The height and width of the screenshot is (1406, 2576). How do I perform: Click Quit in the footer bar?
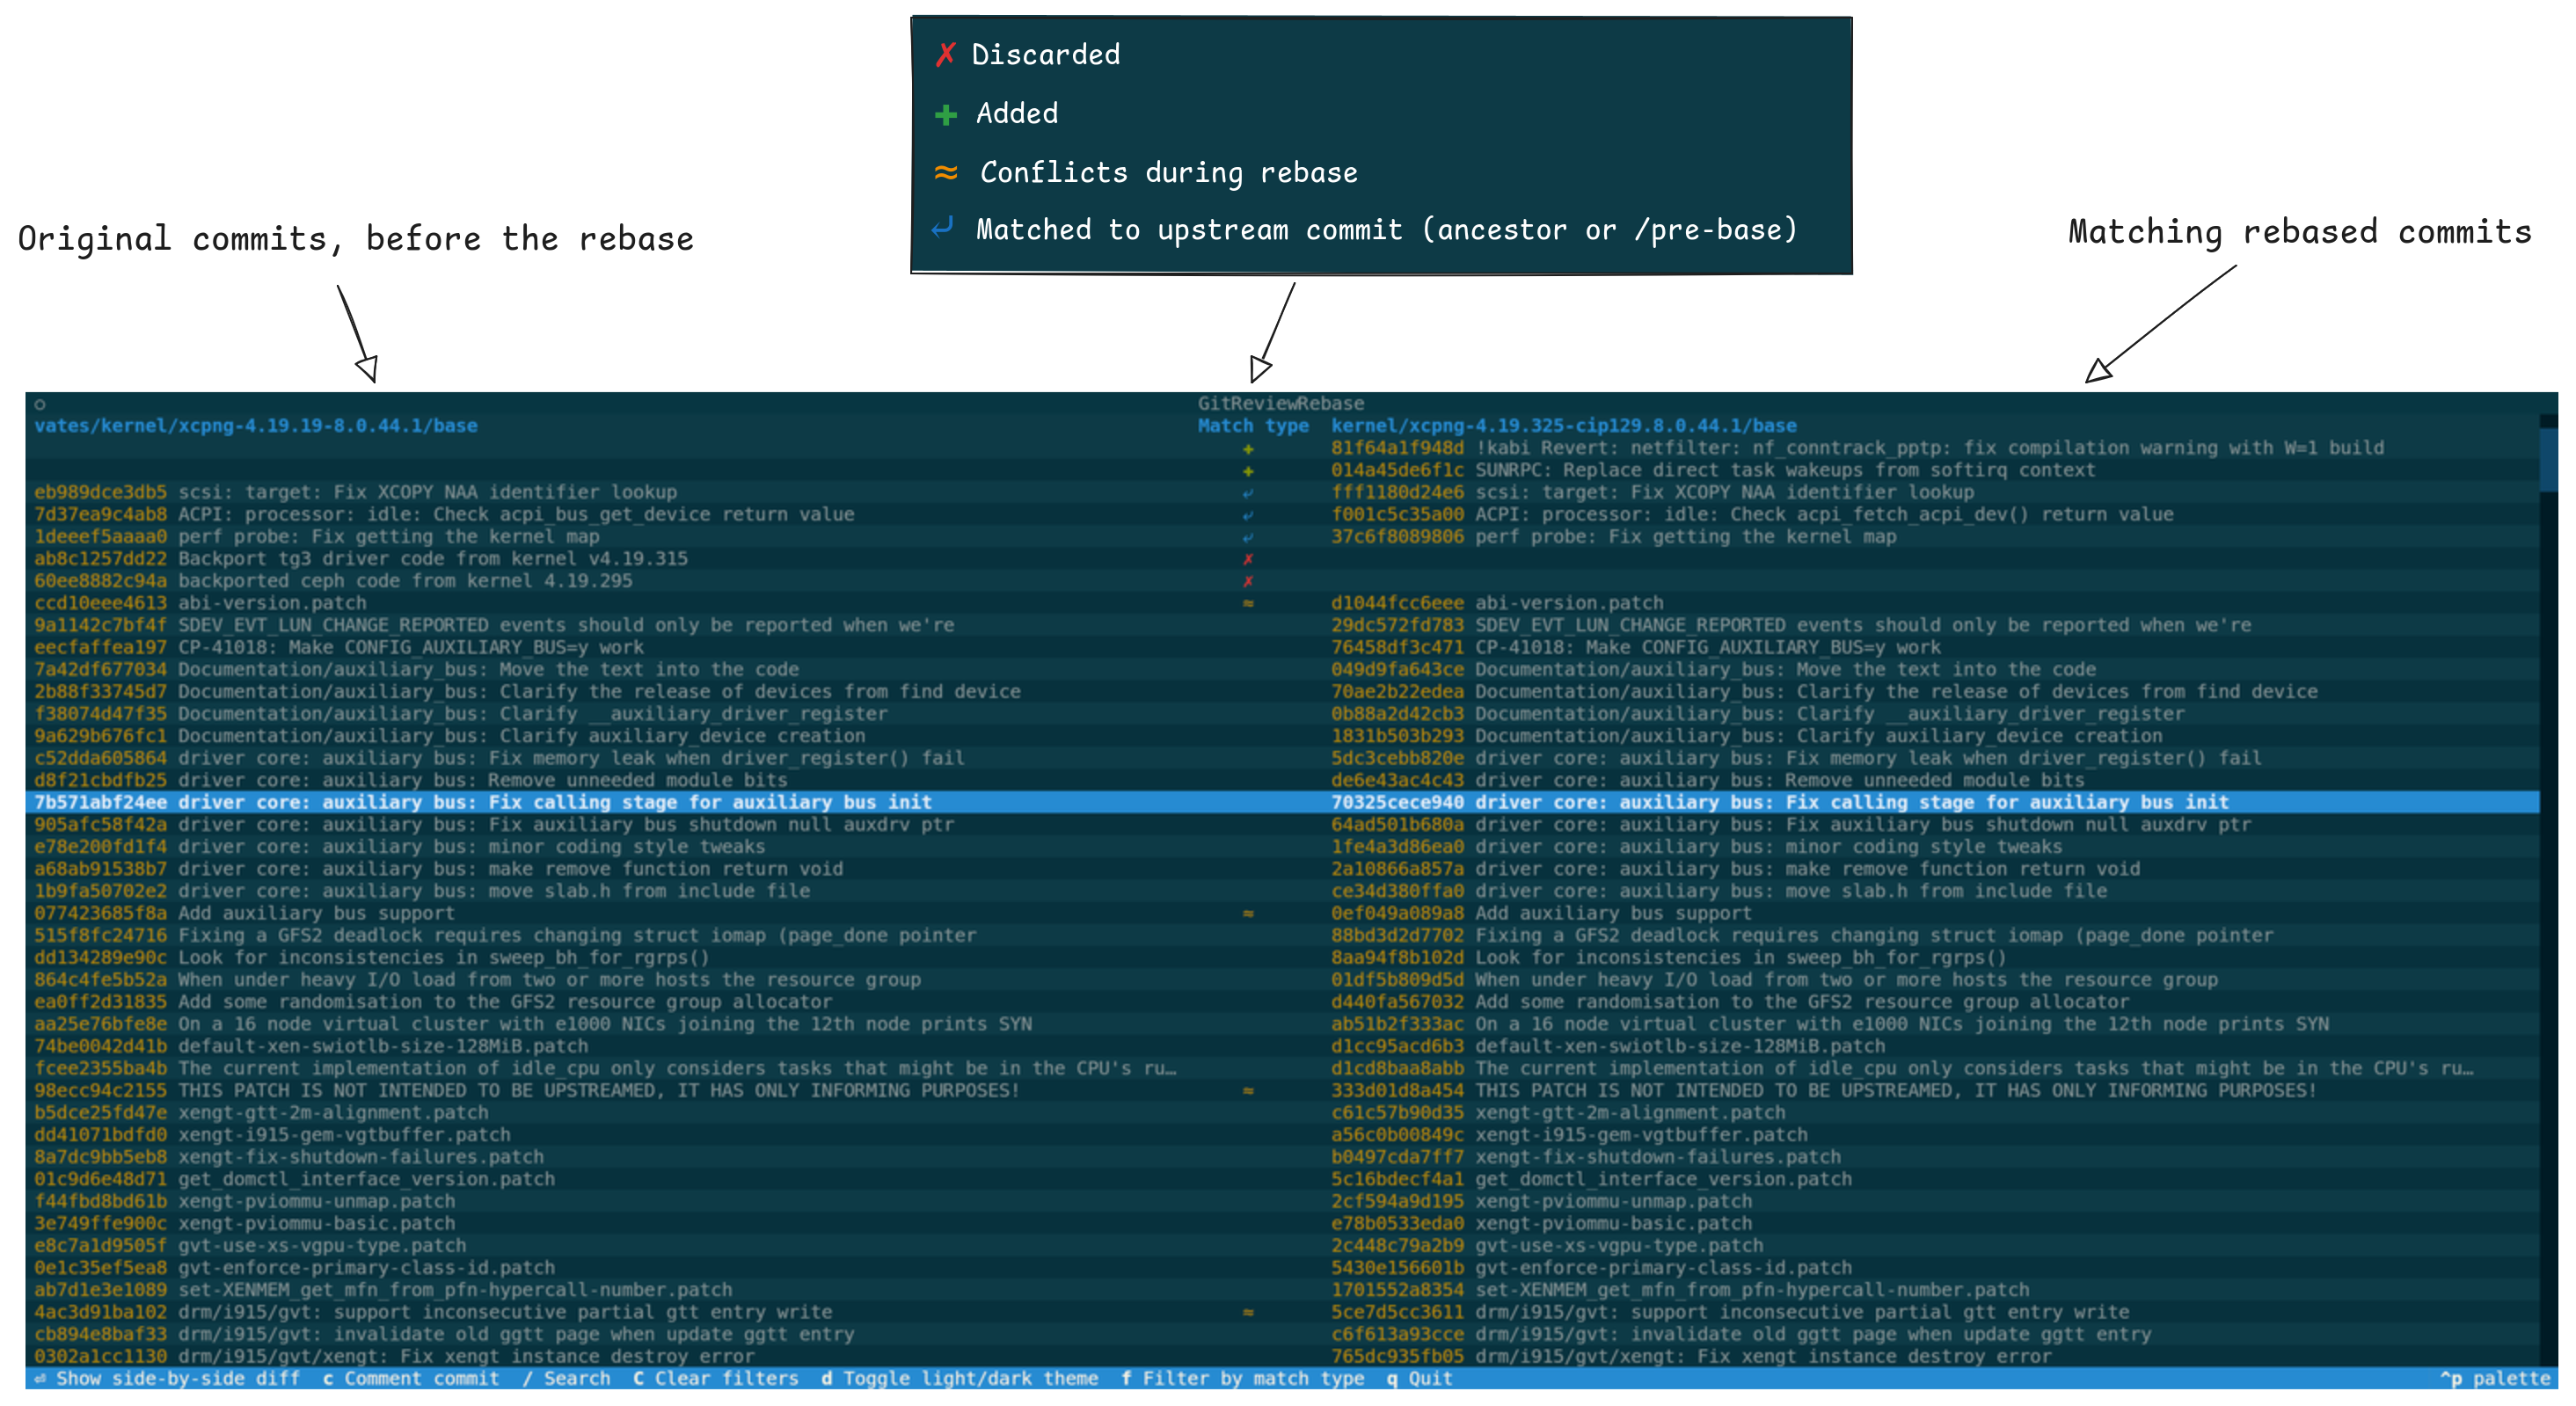coord(1420,1378)
